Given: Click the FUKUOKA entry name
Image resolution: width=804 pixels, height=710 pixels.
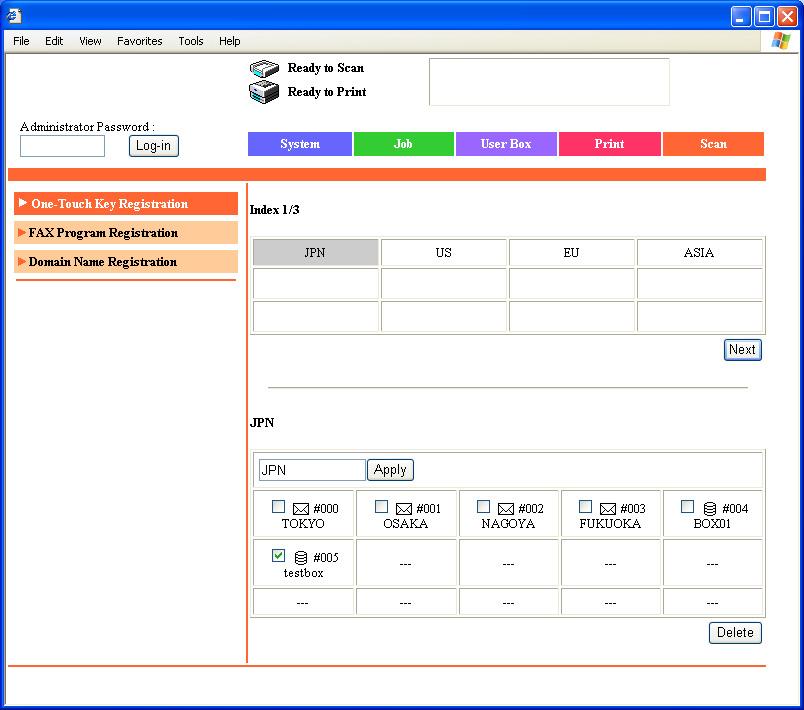Looking at the screenshot, I should pyautogui.click(x=610, y=523).
